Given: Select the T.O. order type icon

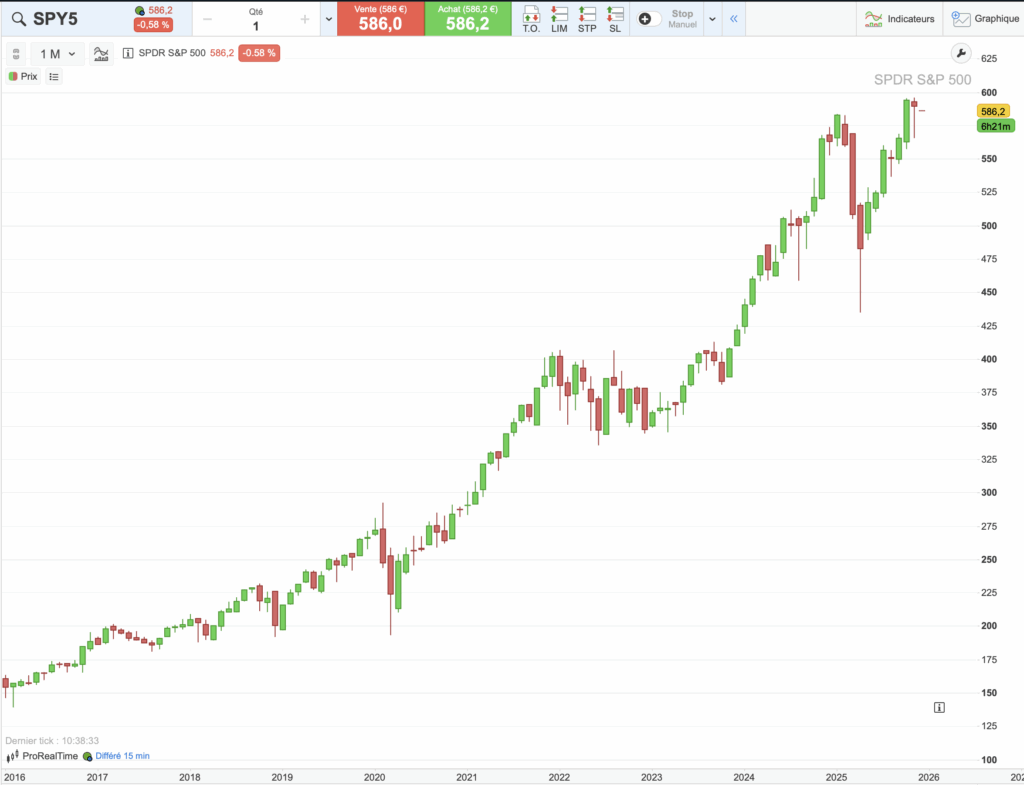Looking at the screenshot, I should 532,18.
